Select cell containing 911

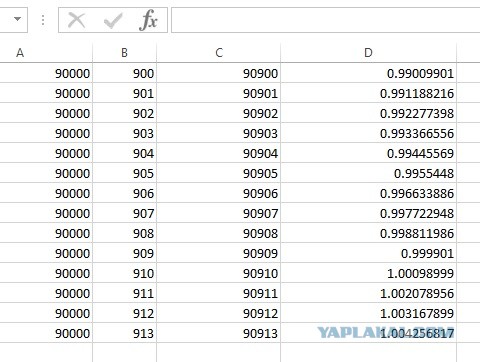[x=124, y=293]
